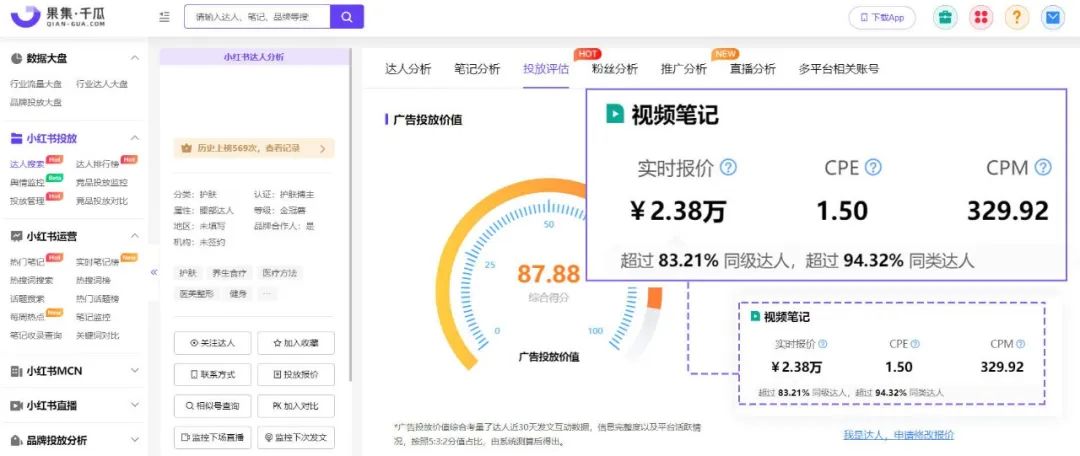Switch to the 笔记分析 tab
The width and height of the screenshot is (1080, 456).
(477, 69)
